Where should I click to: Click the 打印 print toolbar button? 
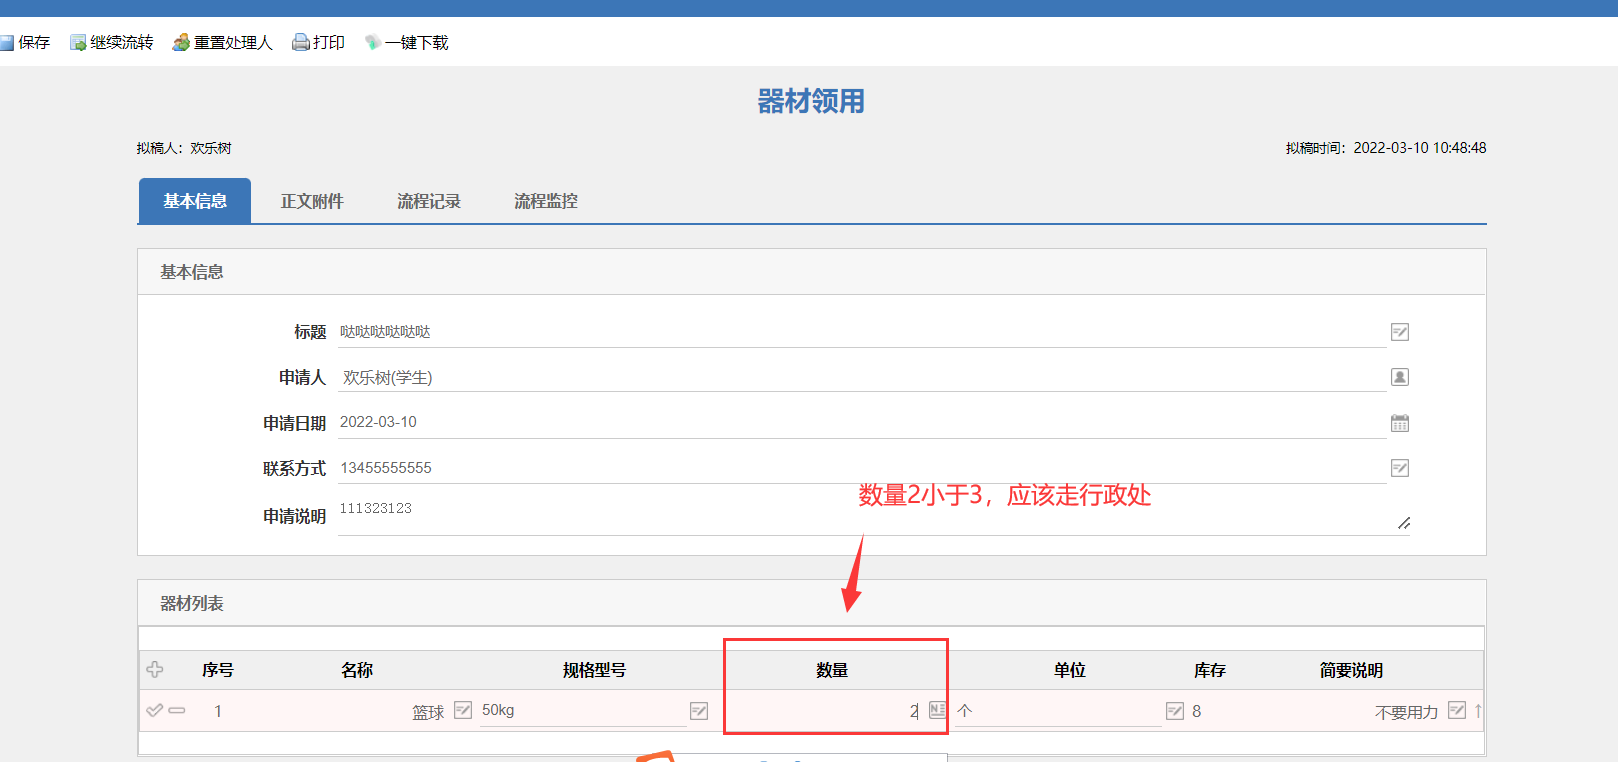(318, 42)
